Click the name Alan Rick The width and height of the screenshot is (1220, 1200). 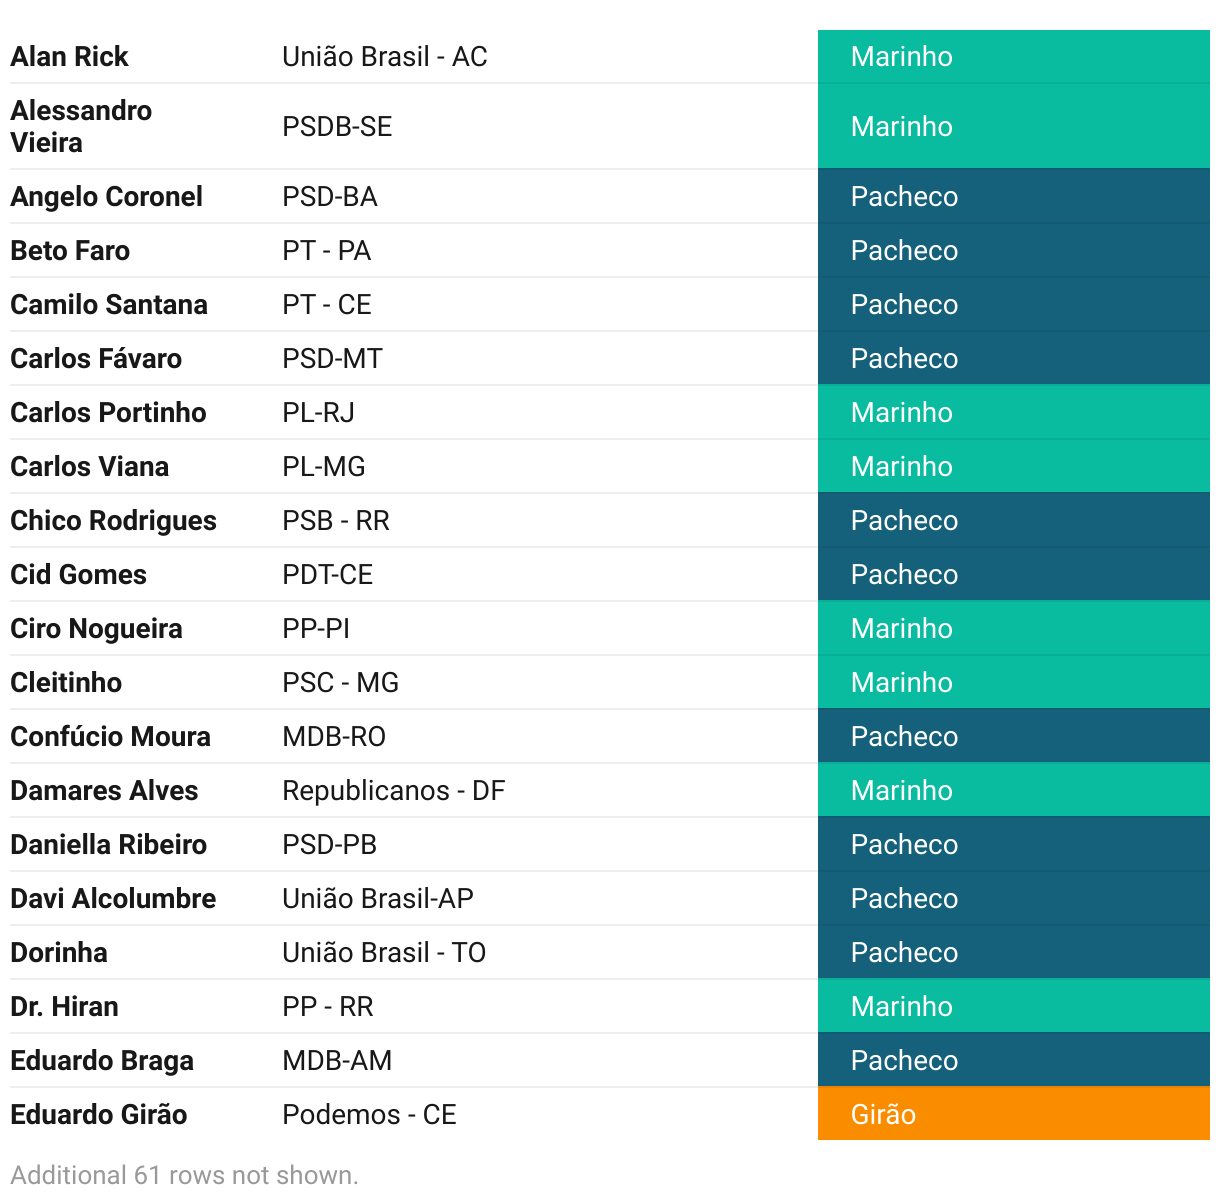(70, 57)
